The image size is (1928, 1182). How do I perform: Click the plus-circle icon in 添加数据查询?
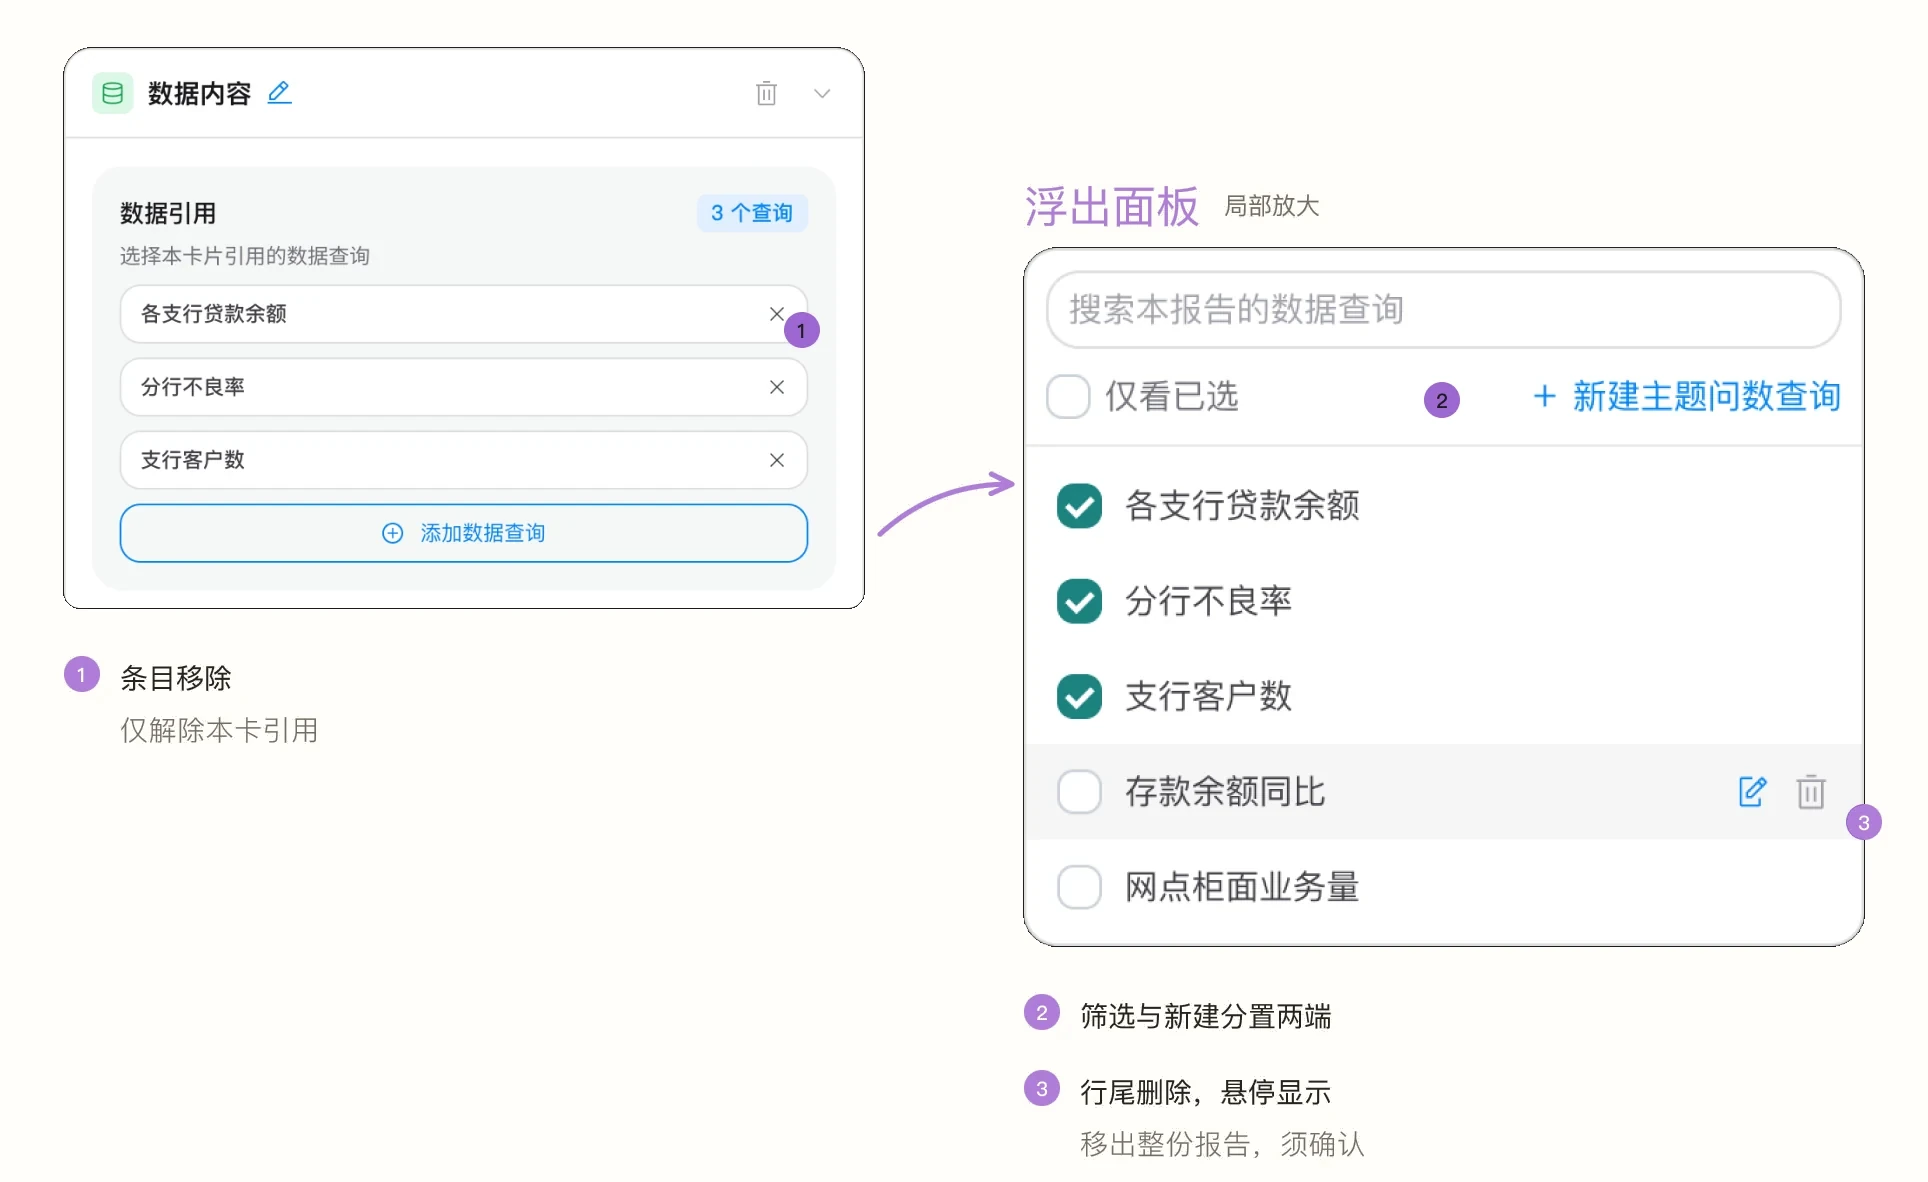click(393, 533)
